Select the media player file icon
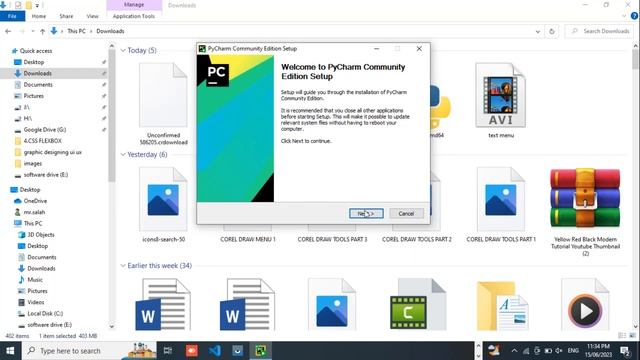 point(585,304)
